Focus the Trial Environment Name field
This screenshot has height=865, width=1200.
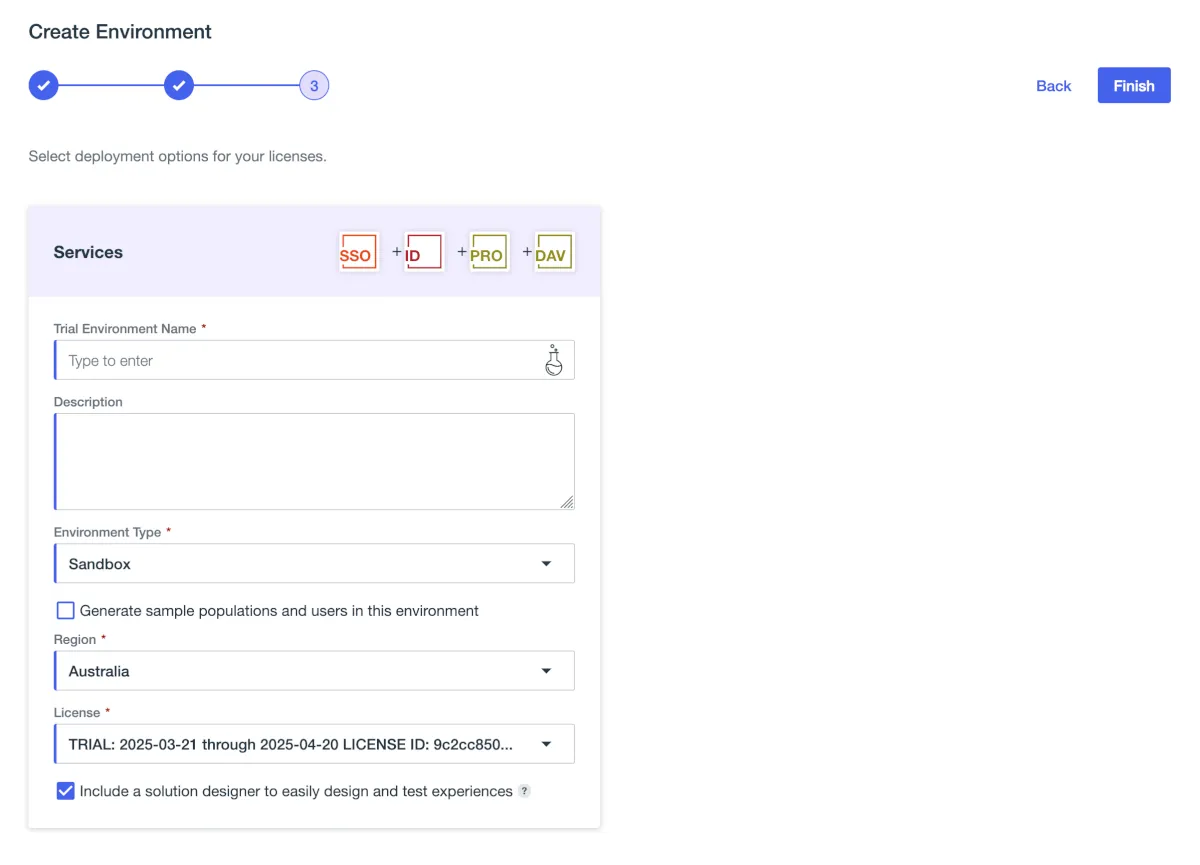coord(300,360)
